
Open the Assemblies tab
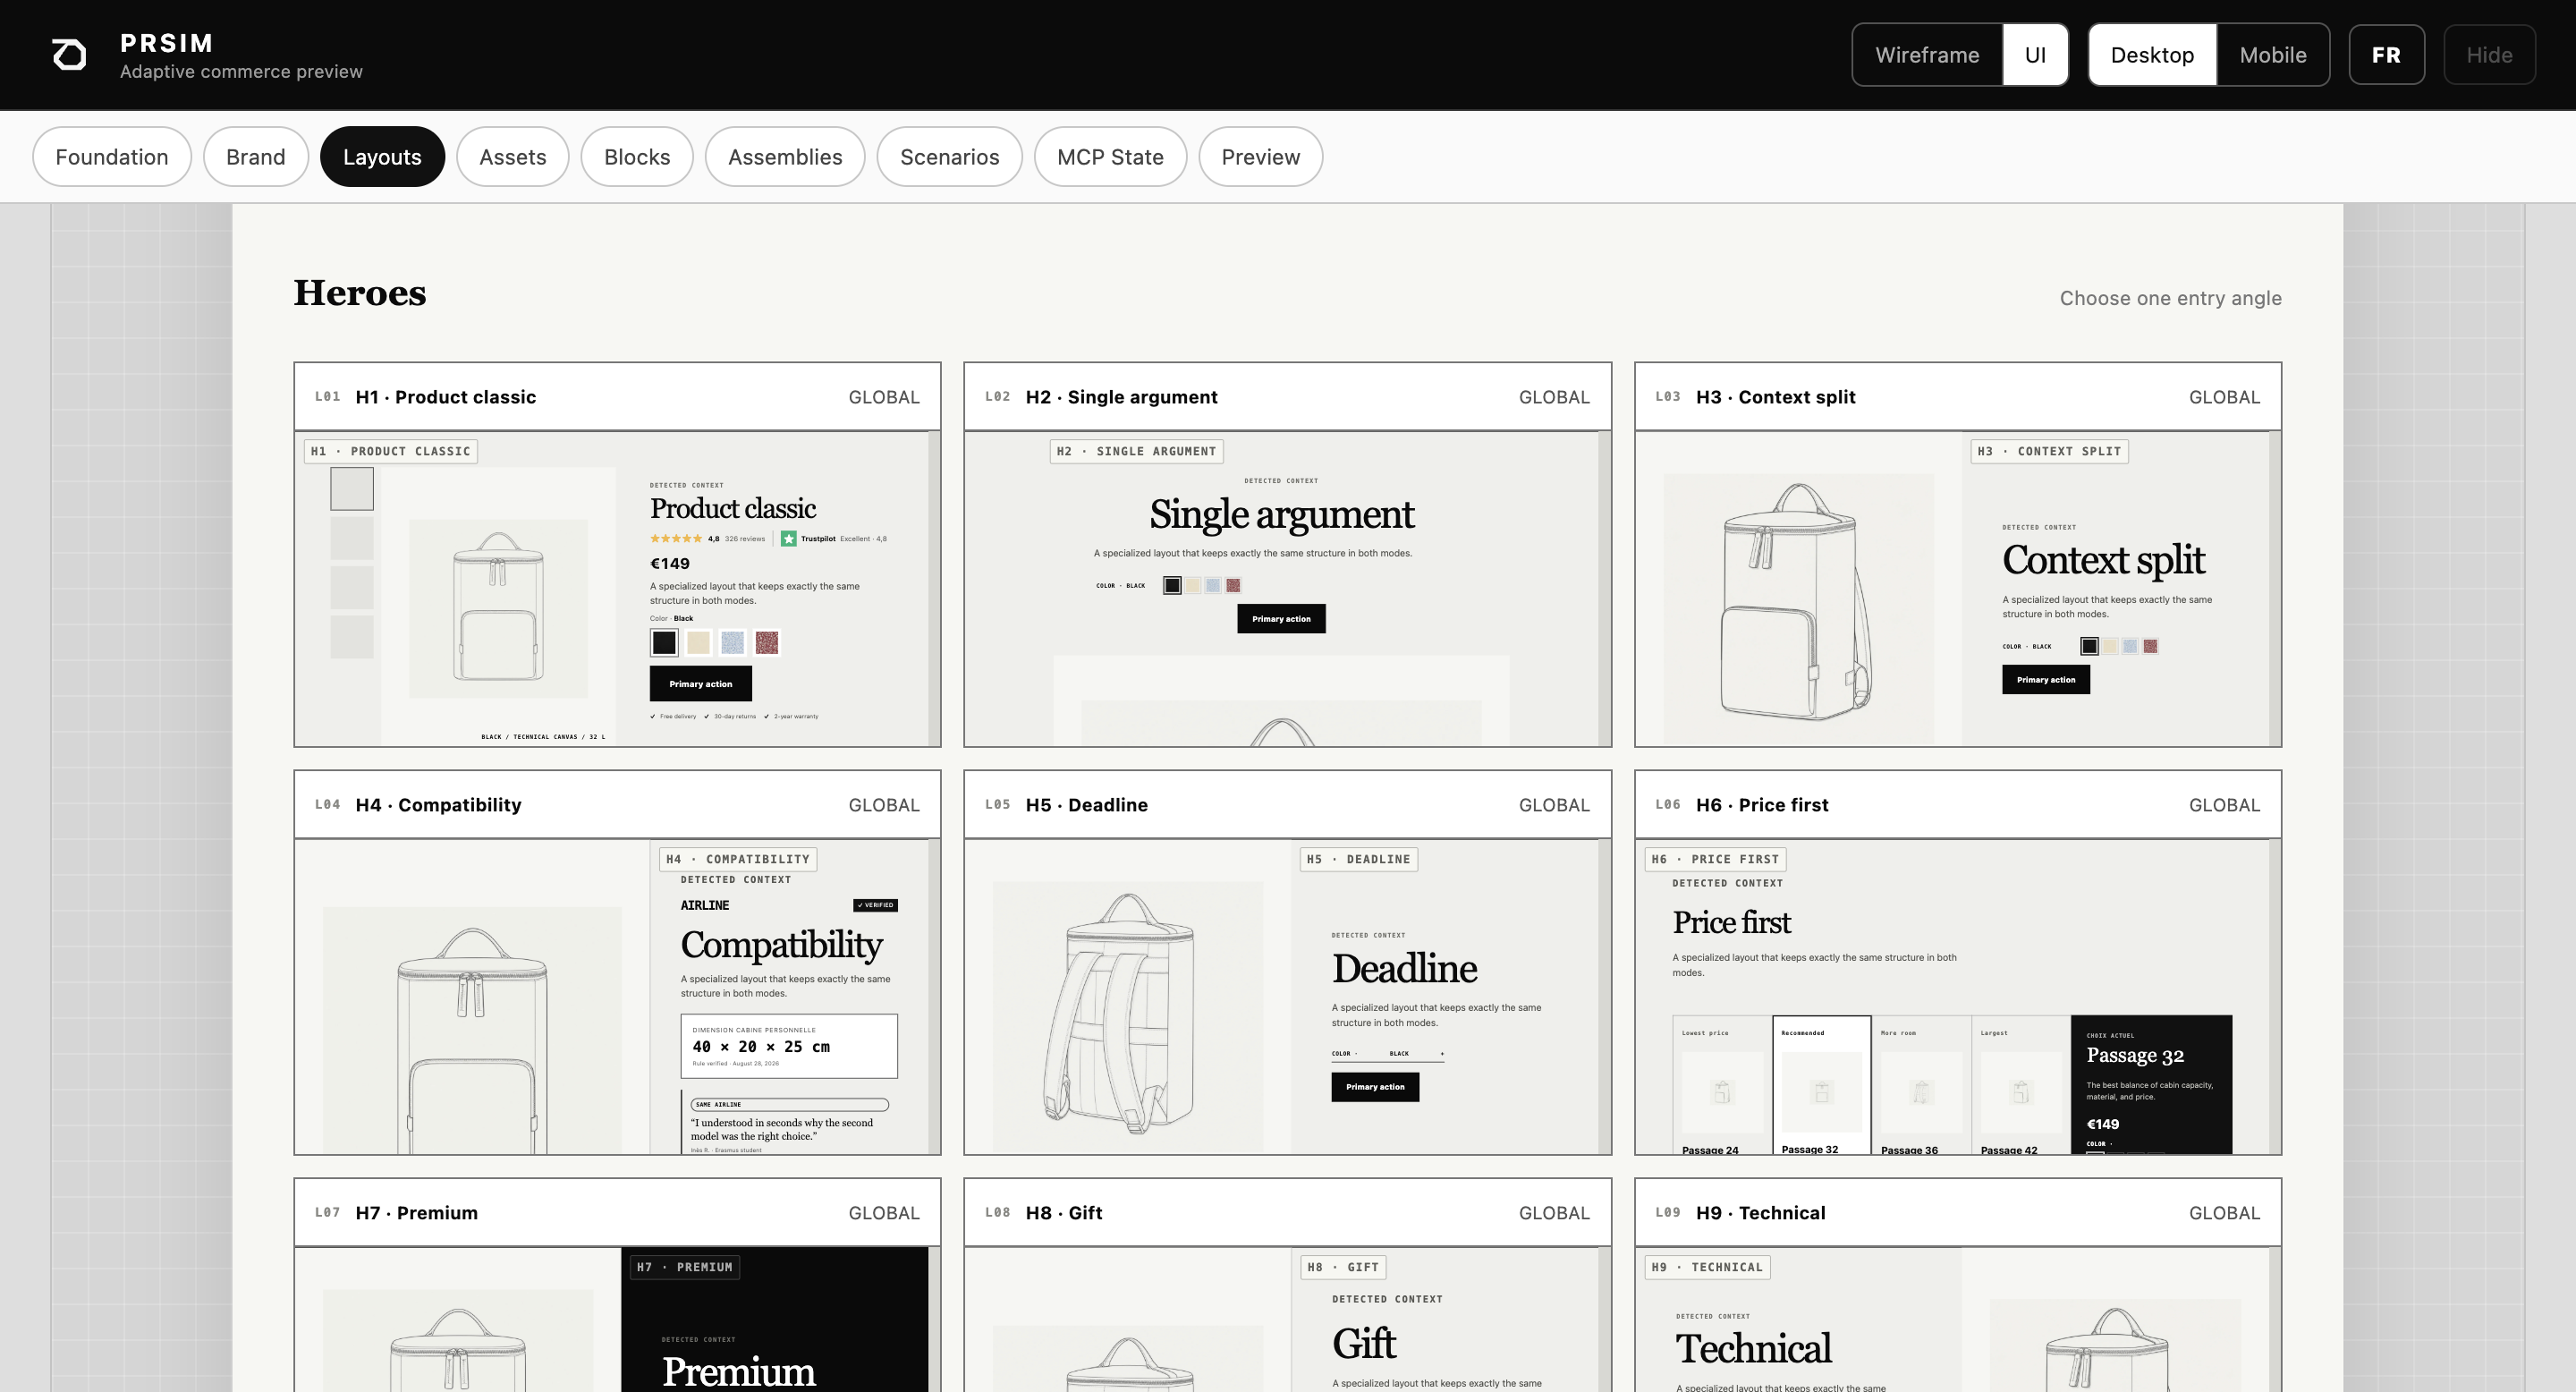[785, 157]
